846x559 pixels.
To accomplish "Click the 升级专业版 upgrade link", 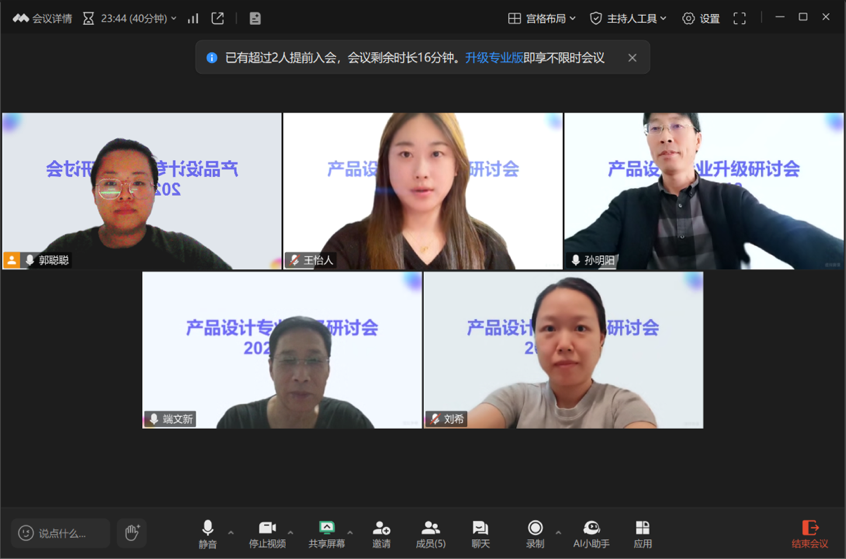I will pyautogui.click(x=493, y=58).
